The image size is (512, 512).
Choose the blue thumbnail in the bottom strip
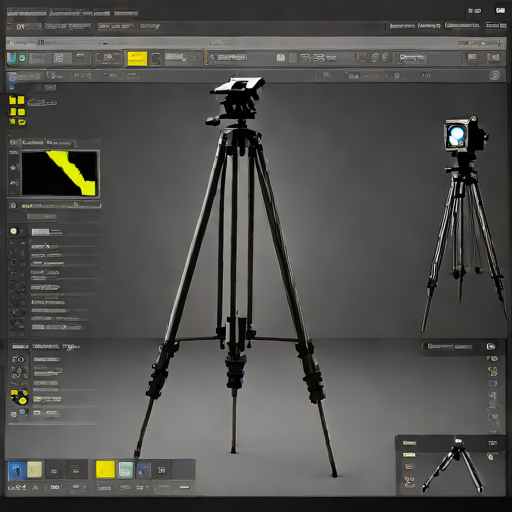pos(16,470)
